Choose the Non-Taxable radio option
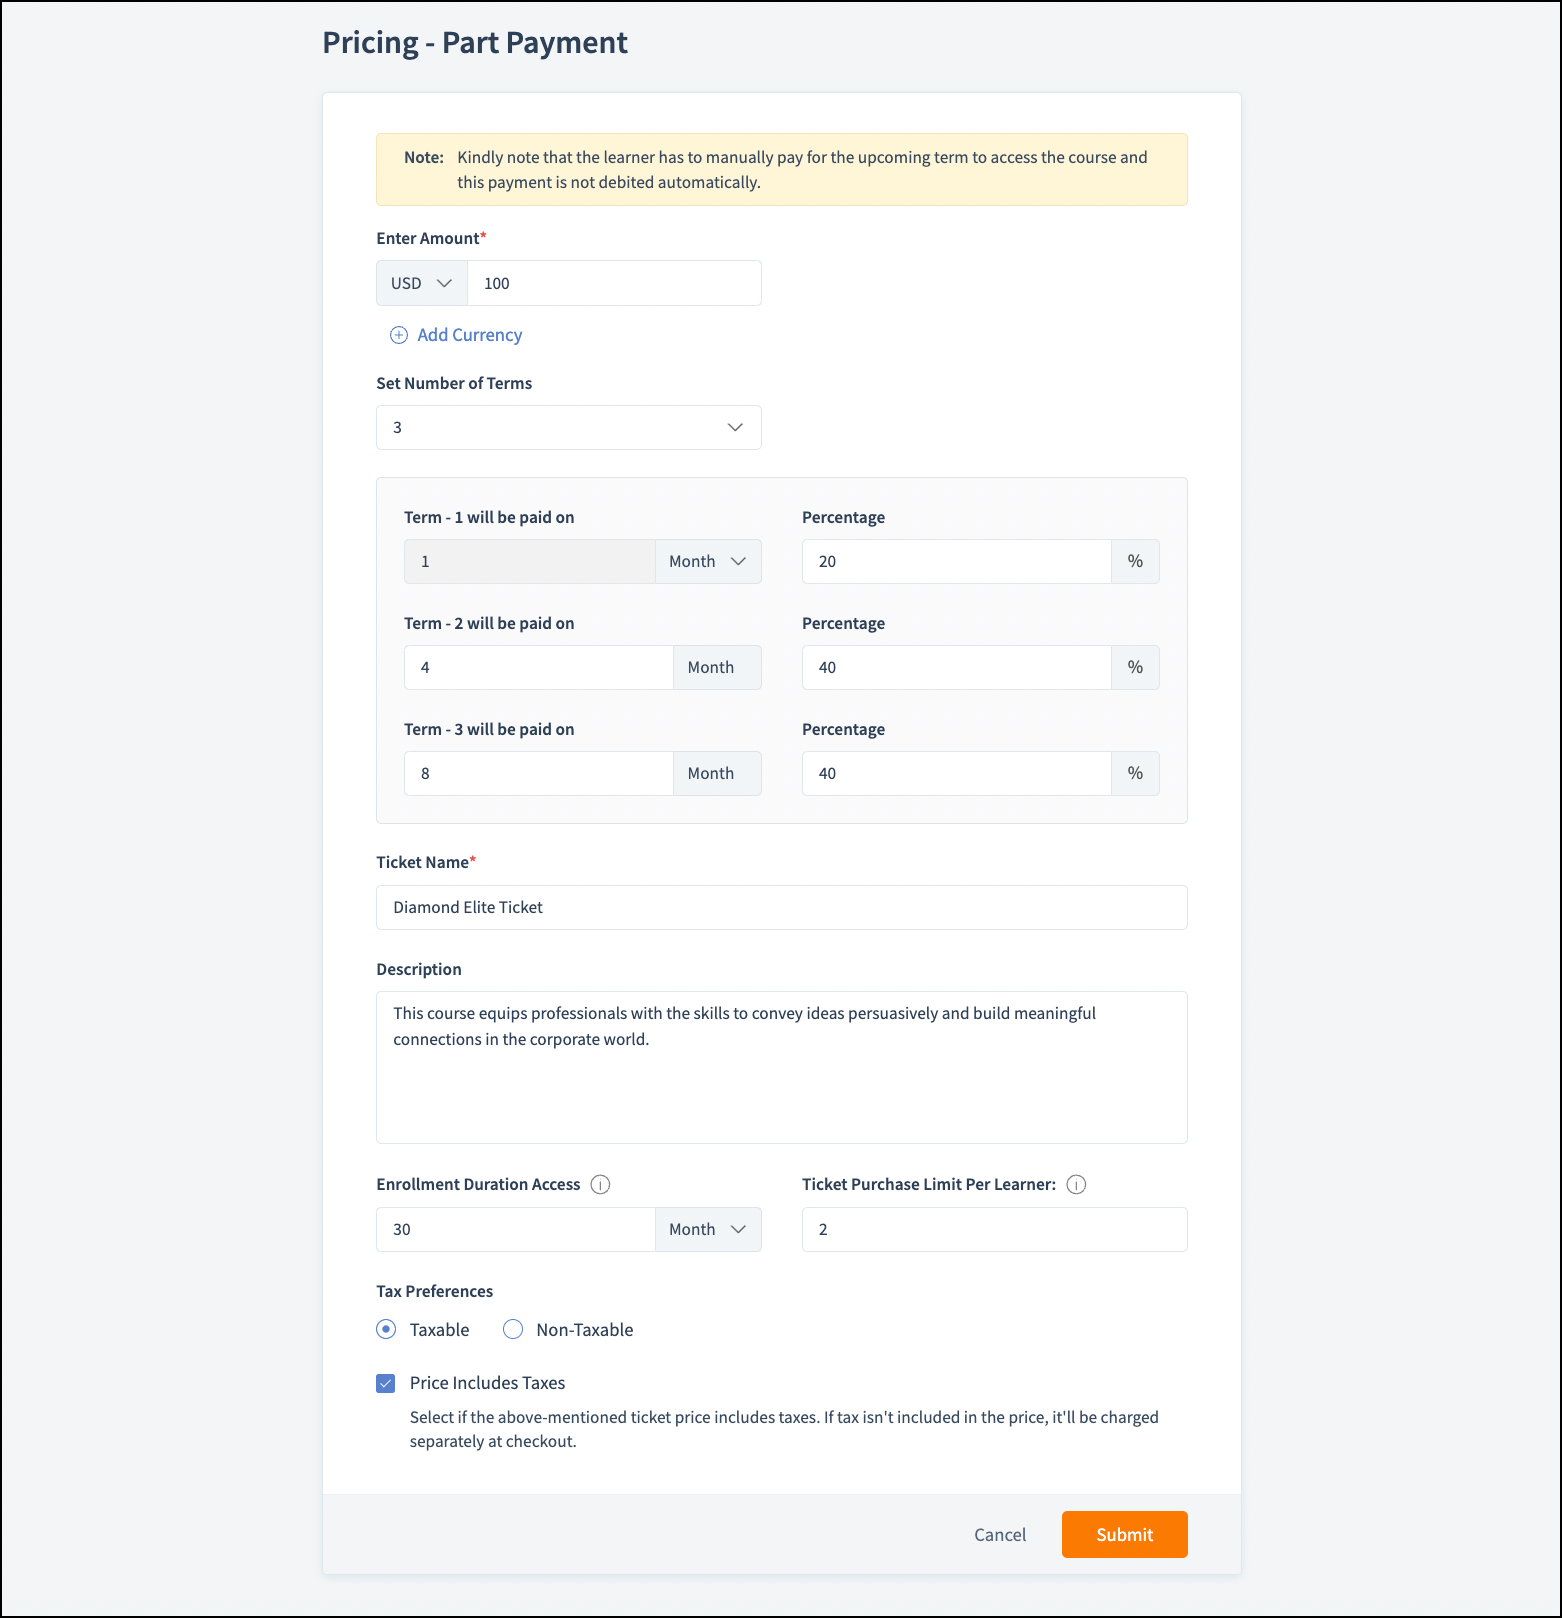The width and height of the screenshot is (1562, 1618). (x=513, y=1329)
